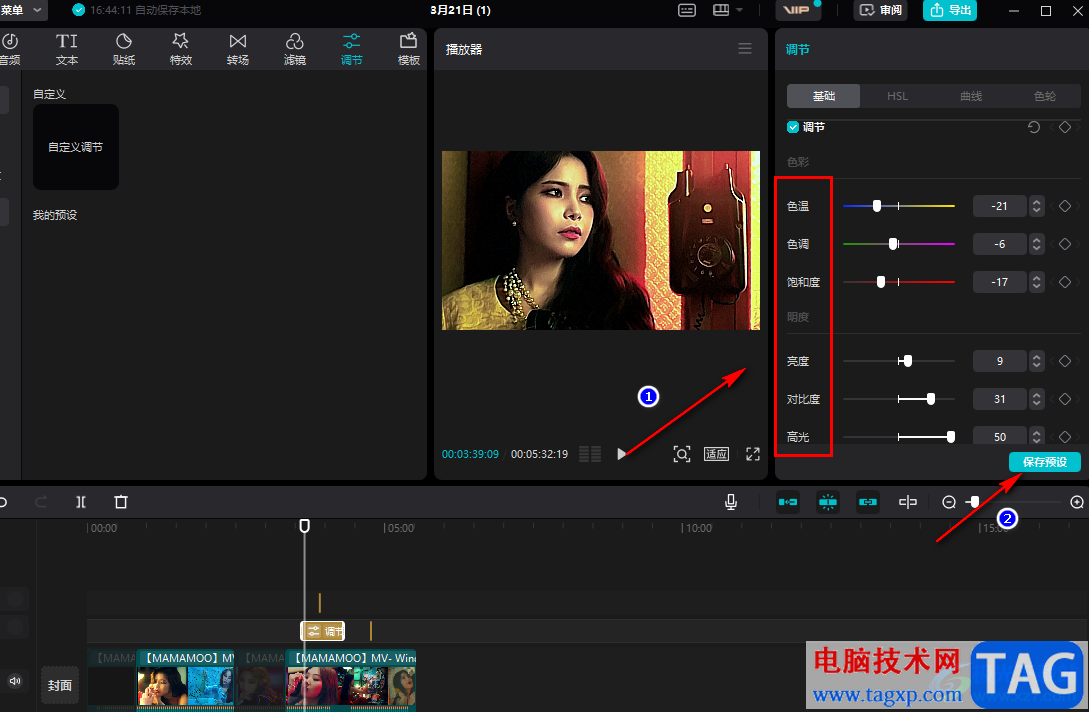Click the player zoom focus icon
The height and width of the screenshot is (712, 1089).
click(x=682, y=454)
